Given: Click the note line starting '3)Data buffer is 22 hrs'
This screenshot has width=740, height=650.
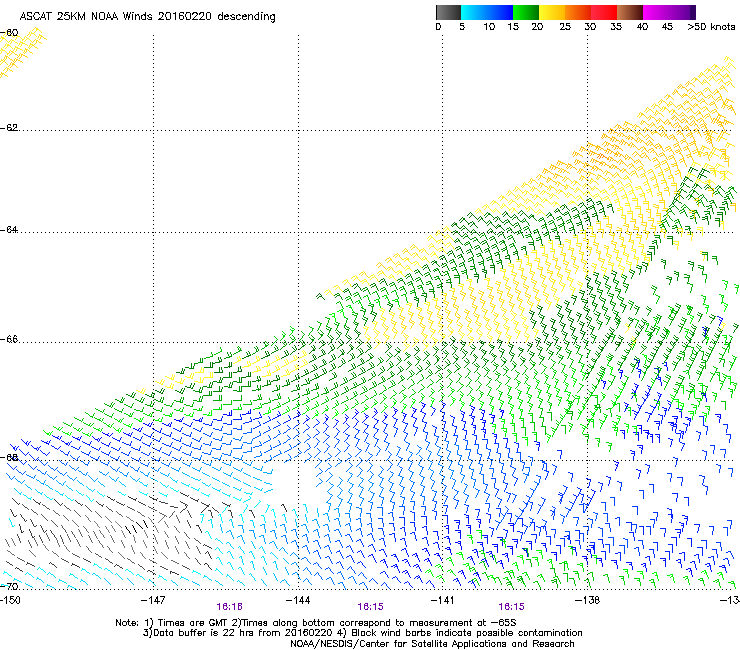Looking at the screenshot, I should point(362,633).
